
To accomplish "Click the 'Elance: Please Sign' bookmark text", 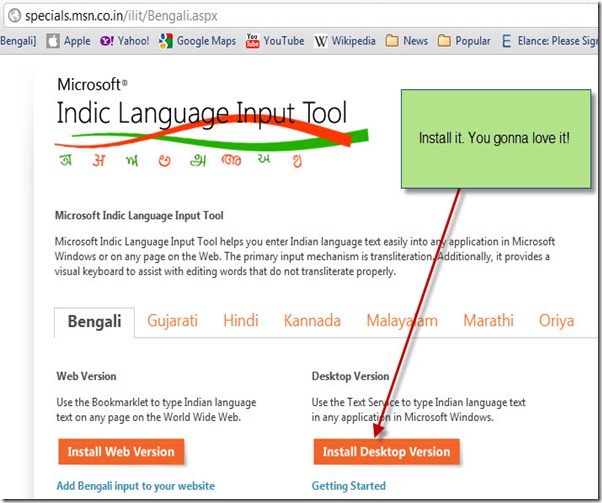I will [557, 41].
